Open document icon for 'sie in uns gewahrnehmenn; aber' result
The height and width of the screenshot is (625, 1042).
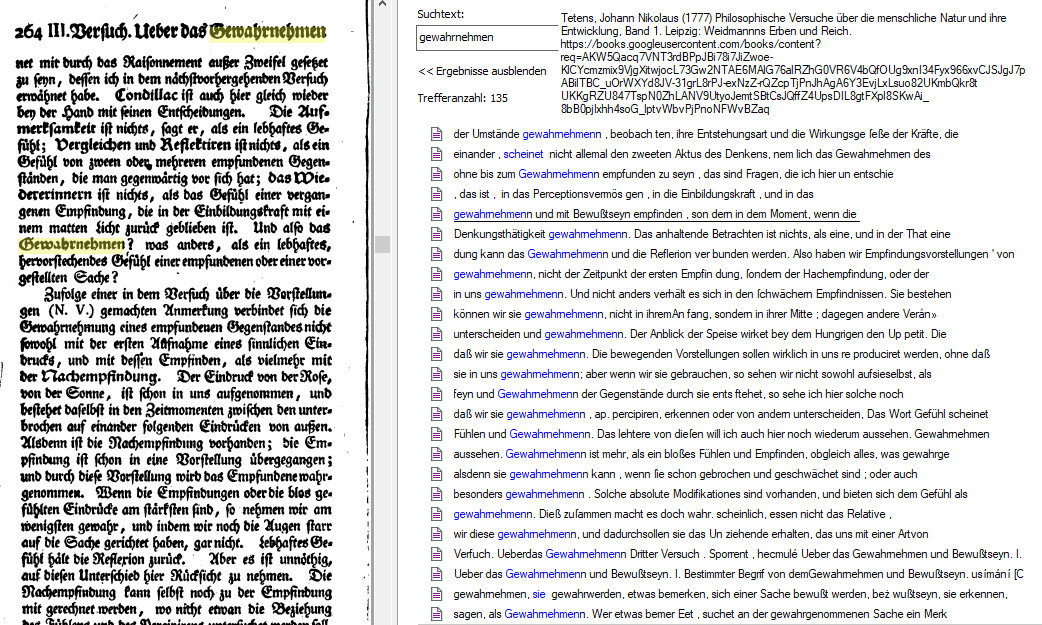(x=436, y=374)
